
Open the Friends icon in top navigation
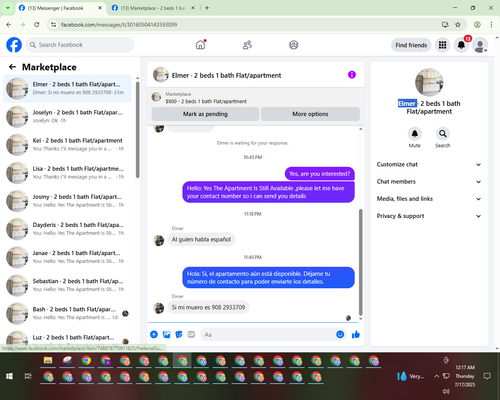tap(247, 45)
